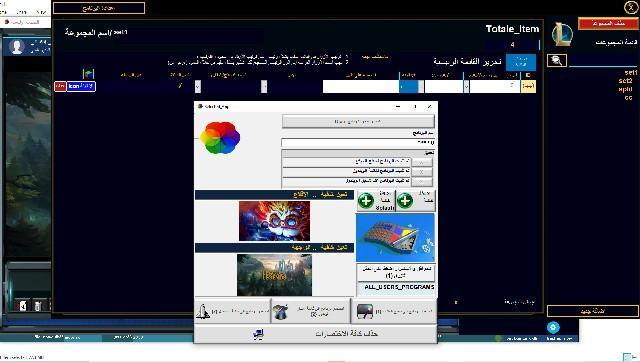The height and width of the screenshot is (362, 640).
Task: Open the dropdown in the middle of the row
Action: 264,86
